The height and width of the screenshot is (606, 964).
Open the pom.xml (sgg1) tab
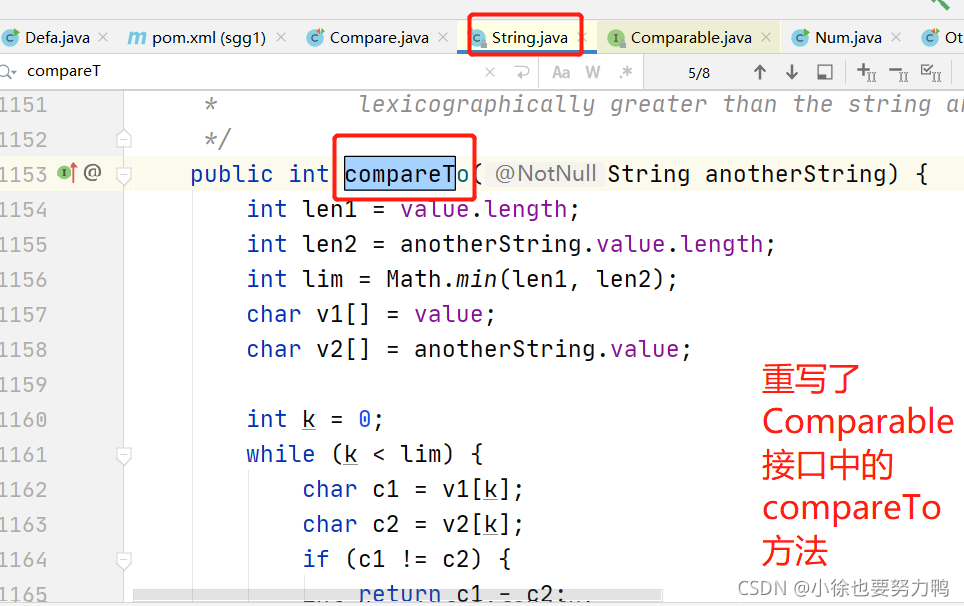208,38
